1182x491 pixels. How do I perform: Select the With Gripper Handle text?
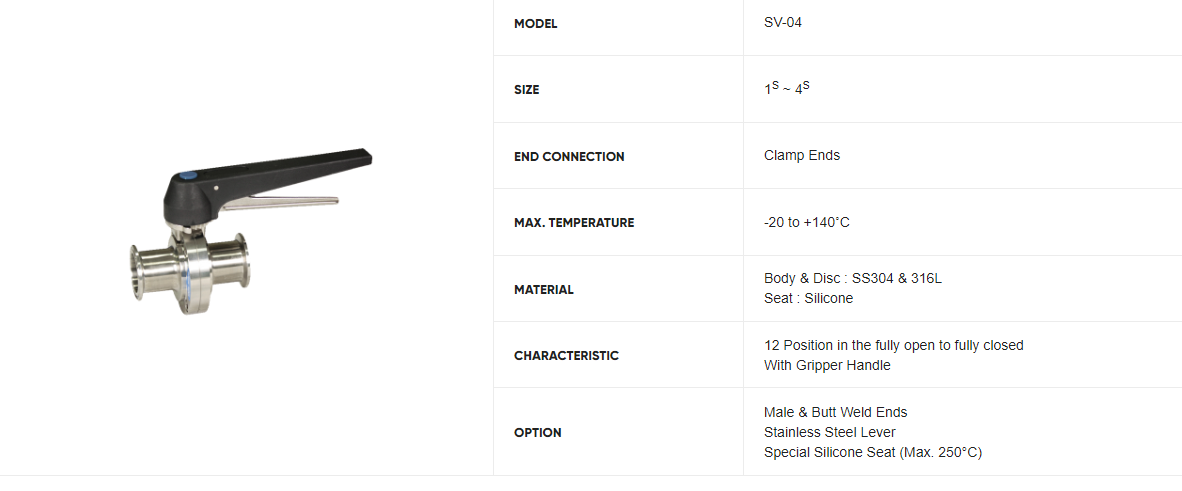tap(826, 365)
